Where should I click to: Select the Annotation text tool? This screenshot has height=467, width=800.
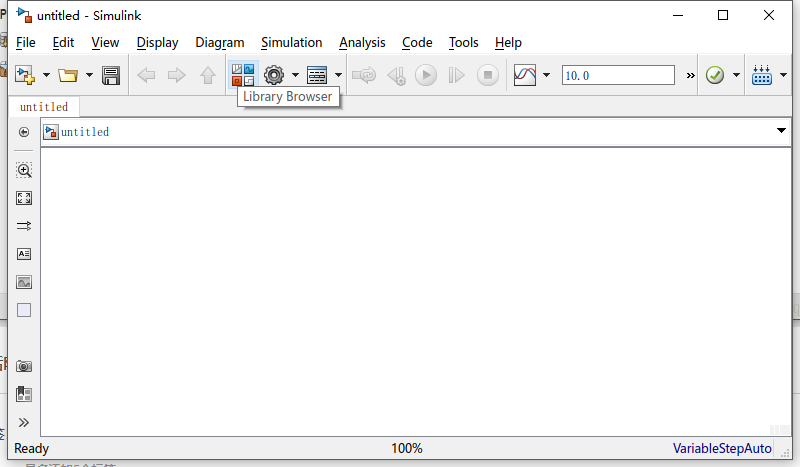(x=24, y=254)
